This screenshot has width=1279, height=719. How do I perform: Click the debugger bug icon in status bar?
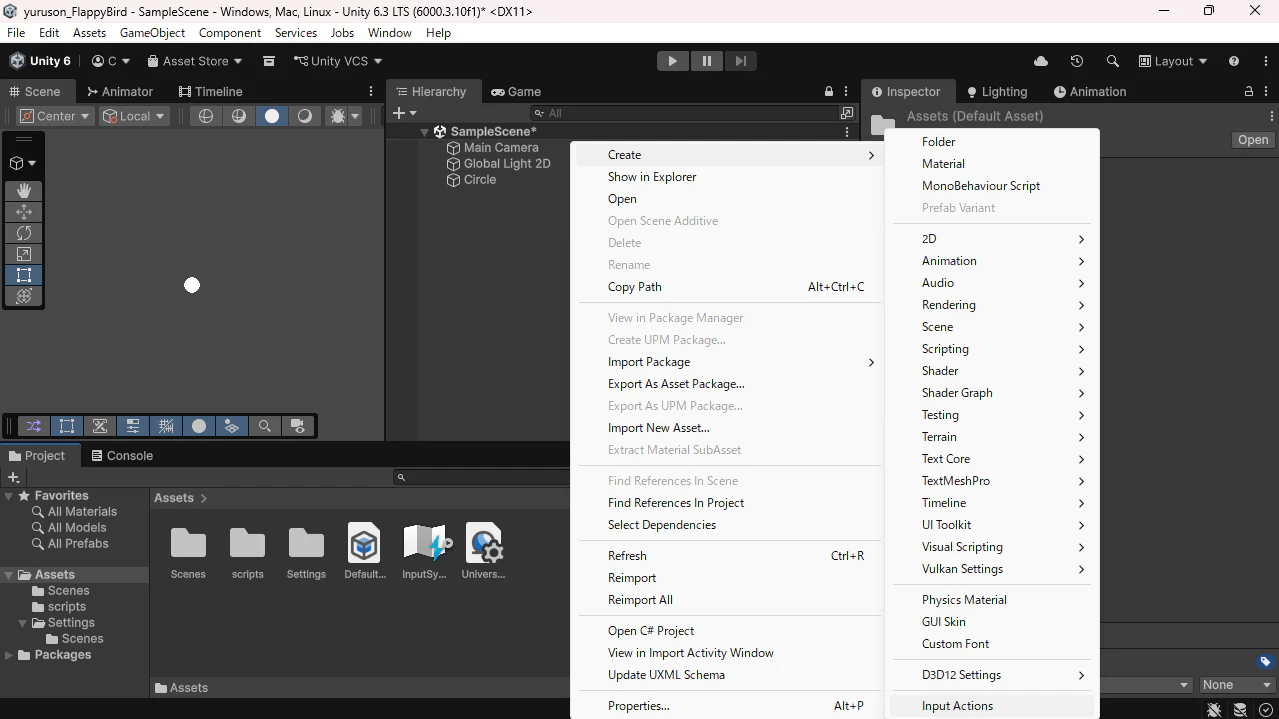click(1214, 709)
